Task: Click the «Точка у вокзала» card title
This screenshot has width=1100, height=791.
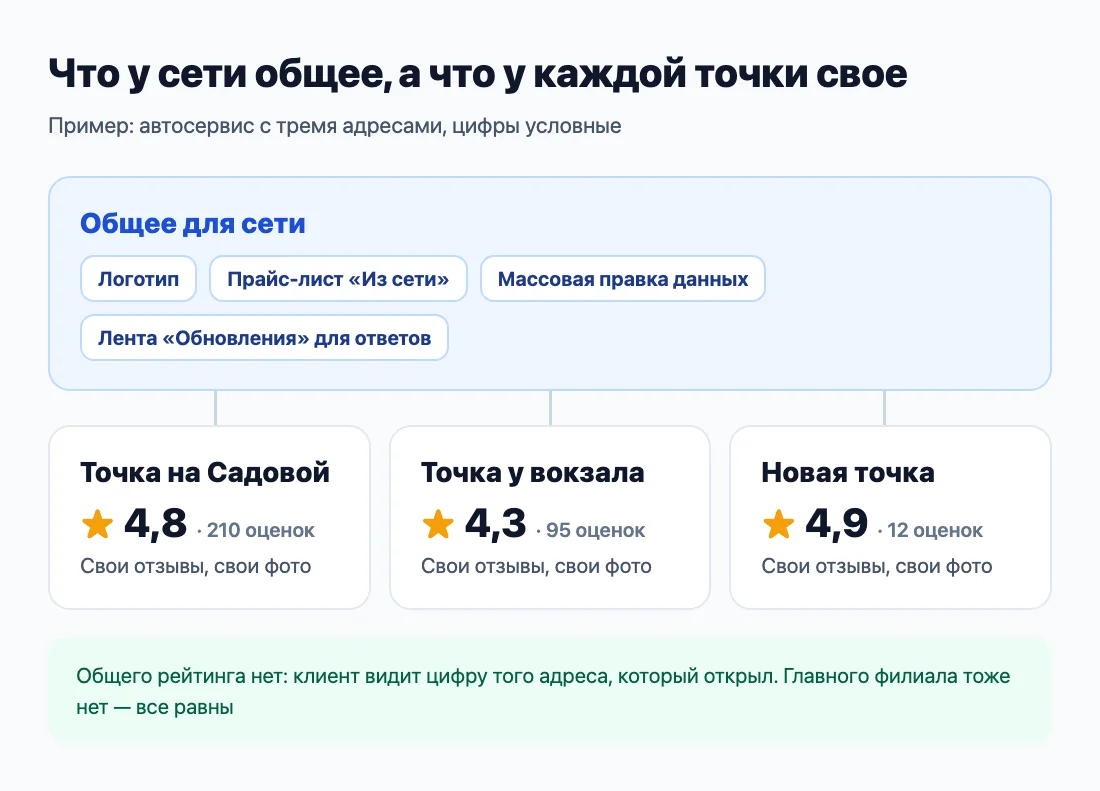Action: pos(532,473)
